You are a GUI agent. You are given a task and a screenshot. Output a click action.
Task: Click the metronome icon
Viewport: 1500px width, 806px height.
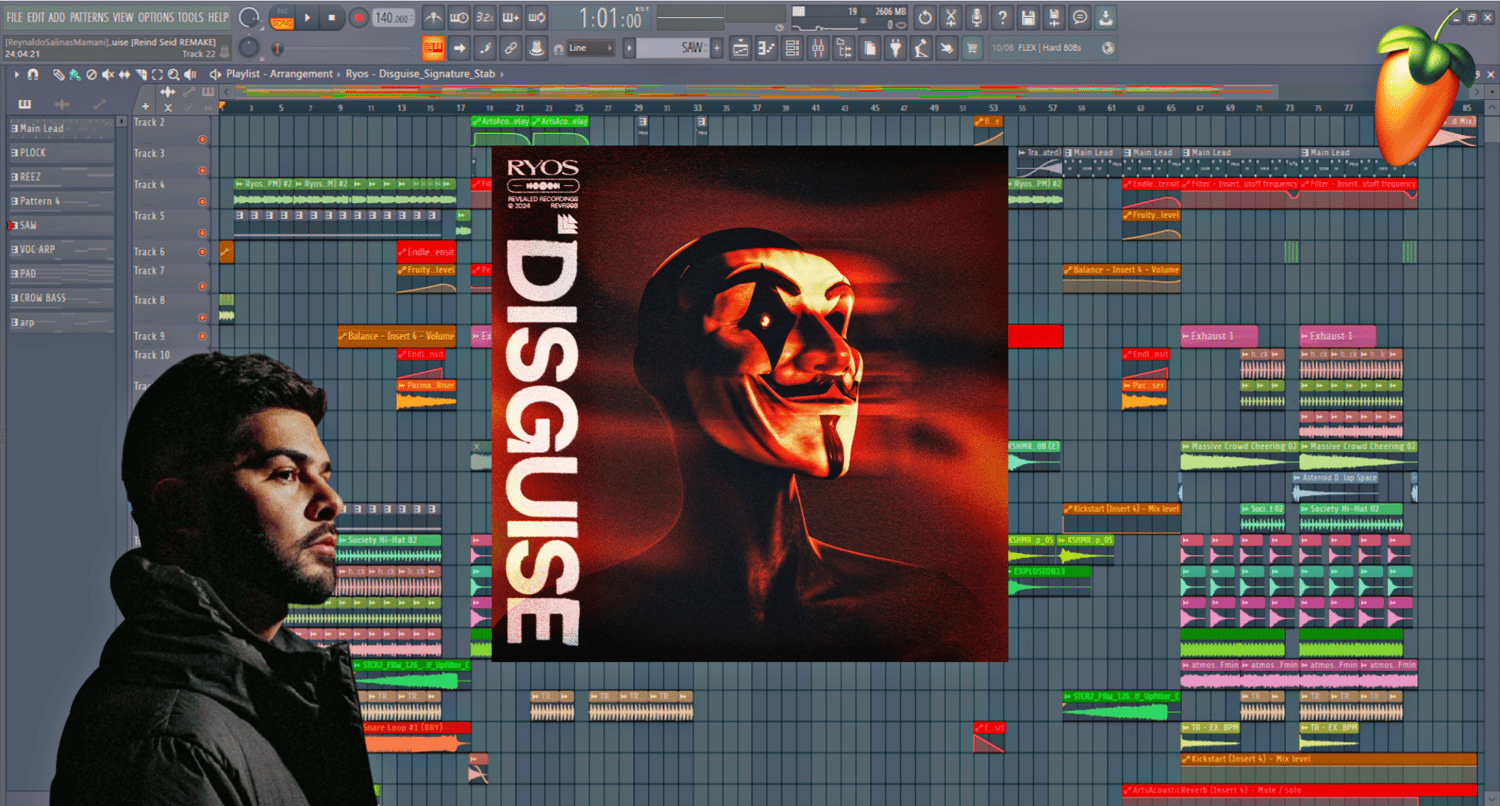pos(433,17)
